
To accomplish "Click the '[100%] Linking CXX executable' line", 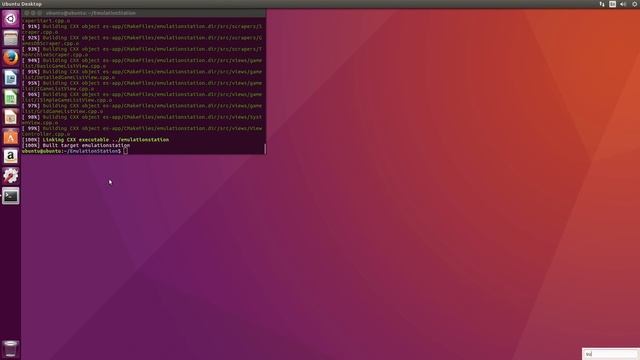I will point(95,140).
